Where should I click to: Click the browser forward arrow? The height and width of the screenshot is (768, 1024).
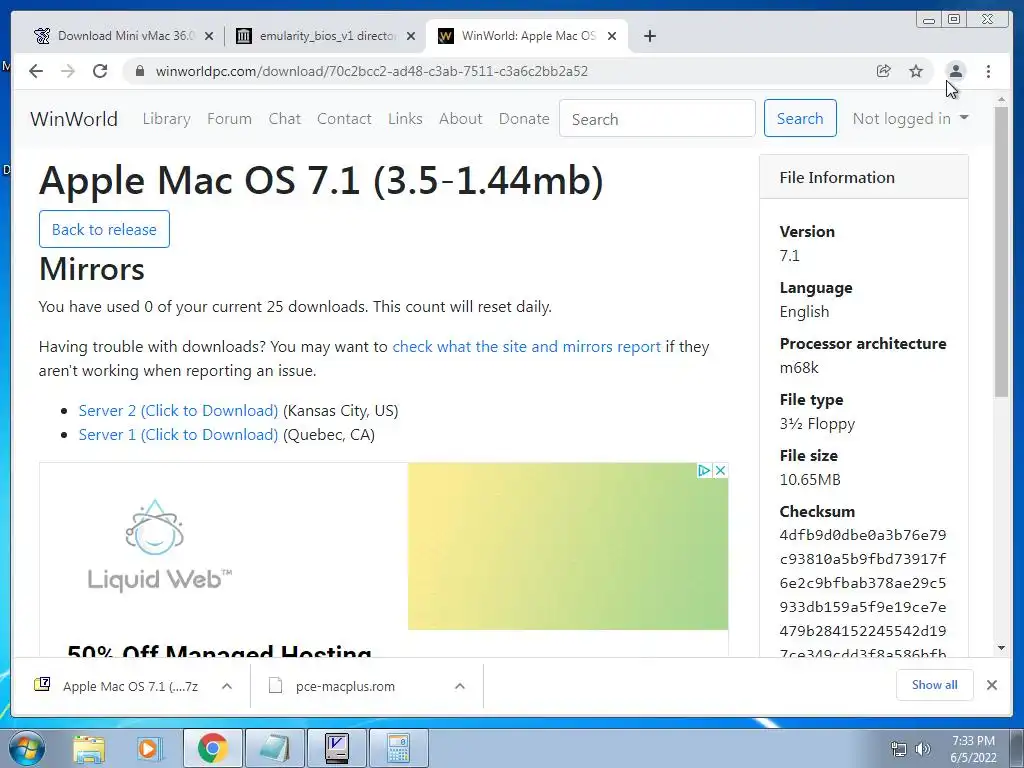click(x=68, y=71)
